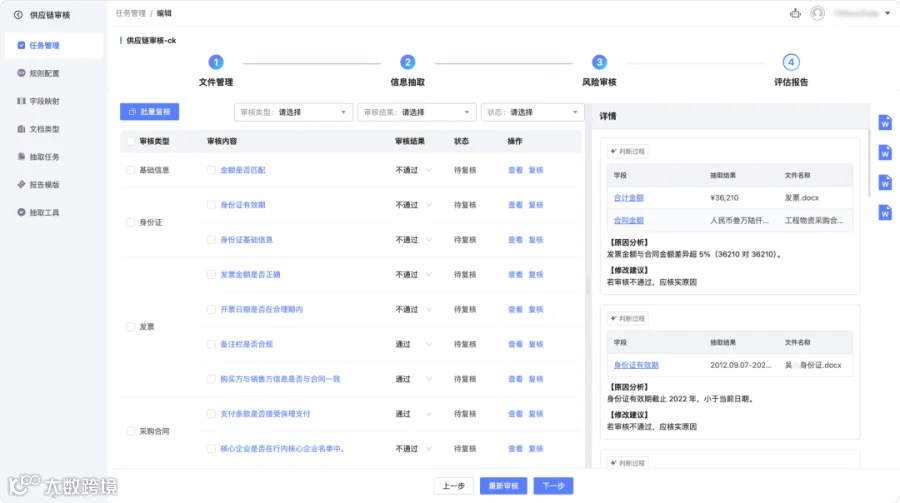Image resolution: width=900 pixels, height=503 pixels.
Task: Expand the username dropdown arrow in the header
Action: point(887,13)
